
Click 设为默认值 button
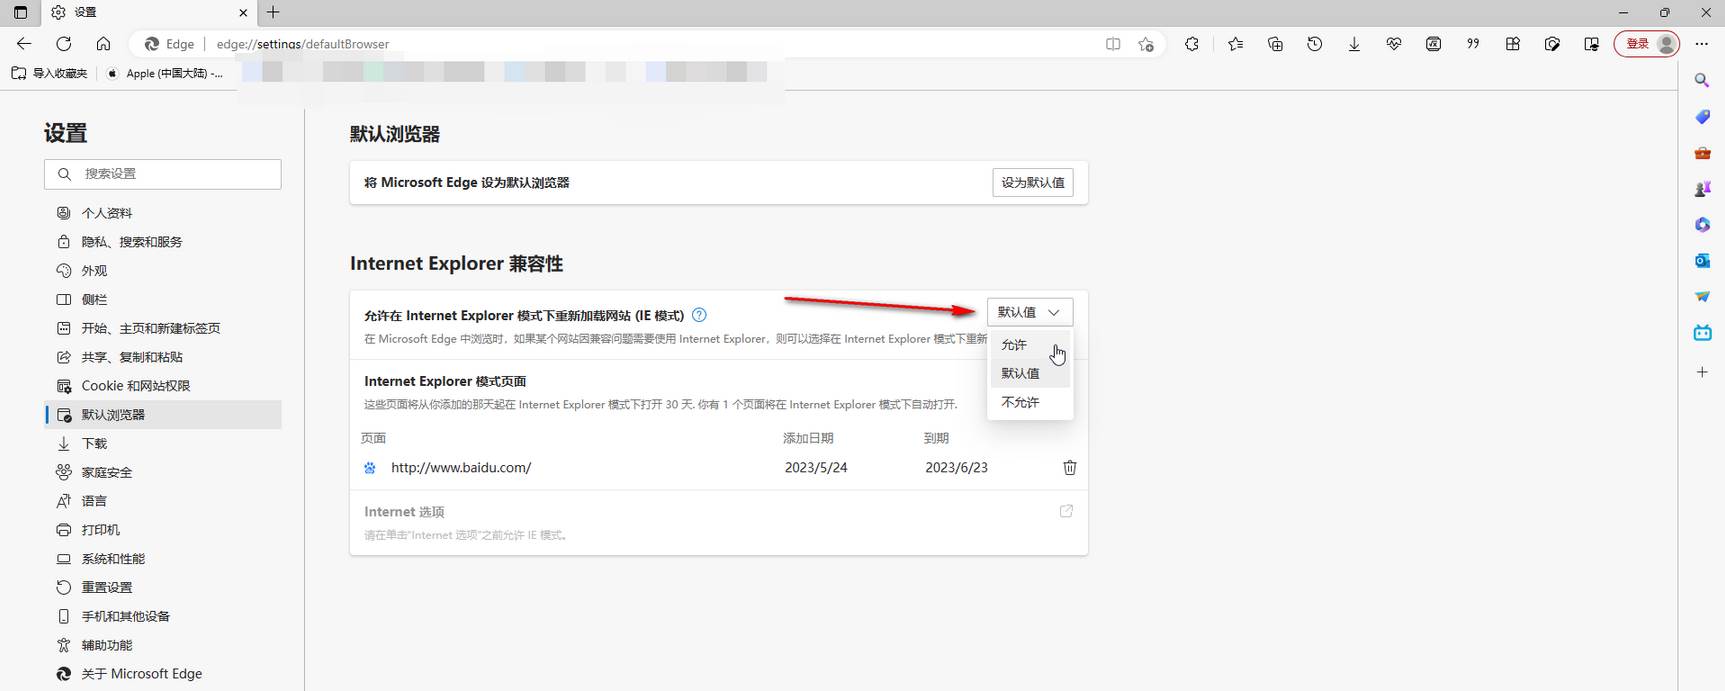[x=1033, y=183]
